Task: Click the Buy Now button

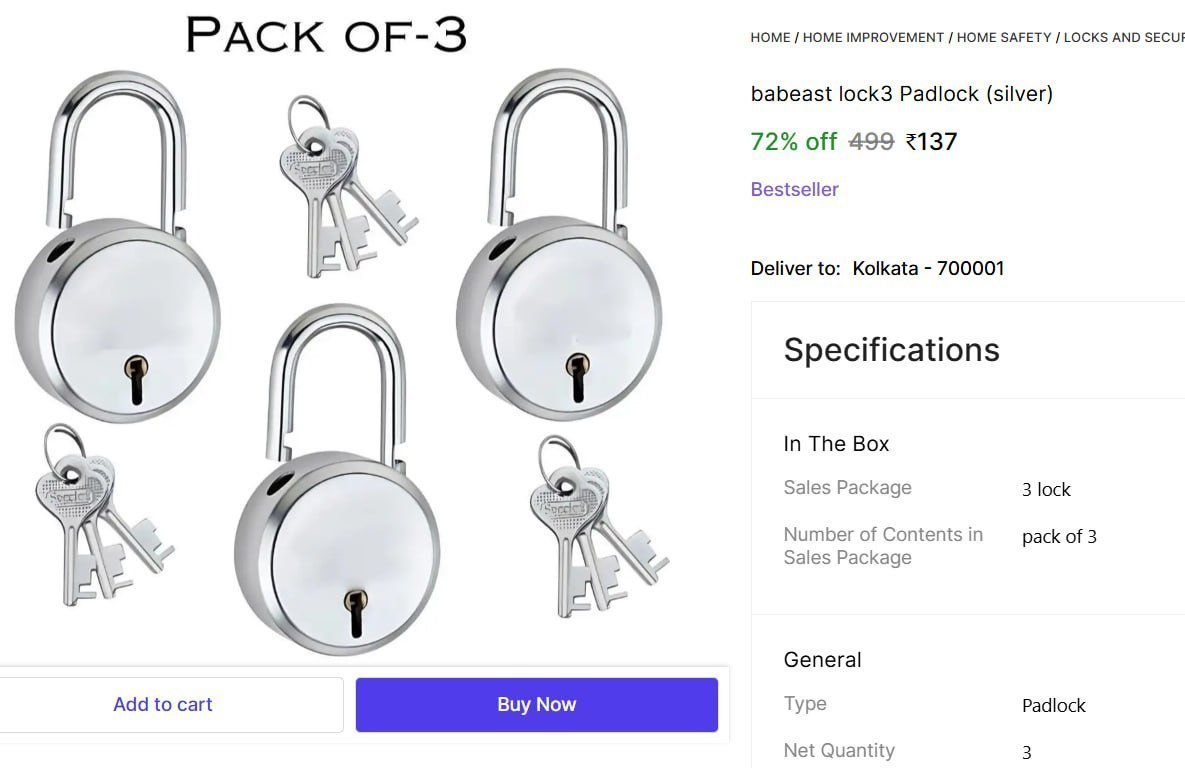Action: pyautogui.click(x=536, y=704)
